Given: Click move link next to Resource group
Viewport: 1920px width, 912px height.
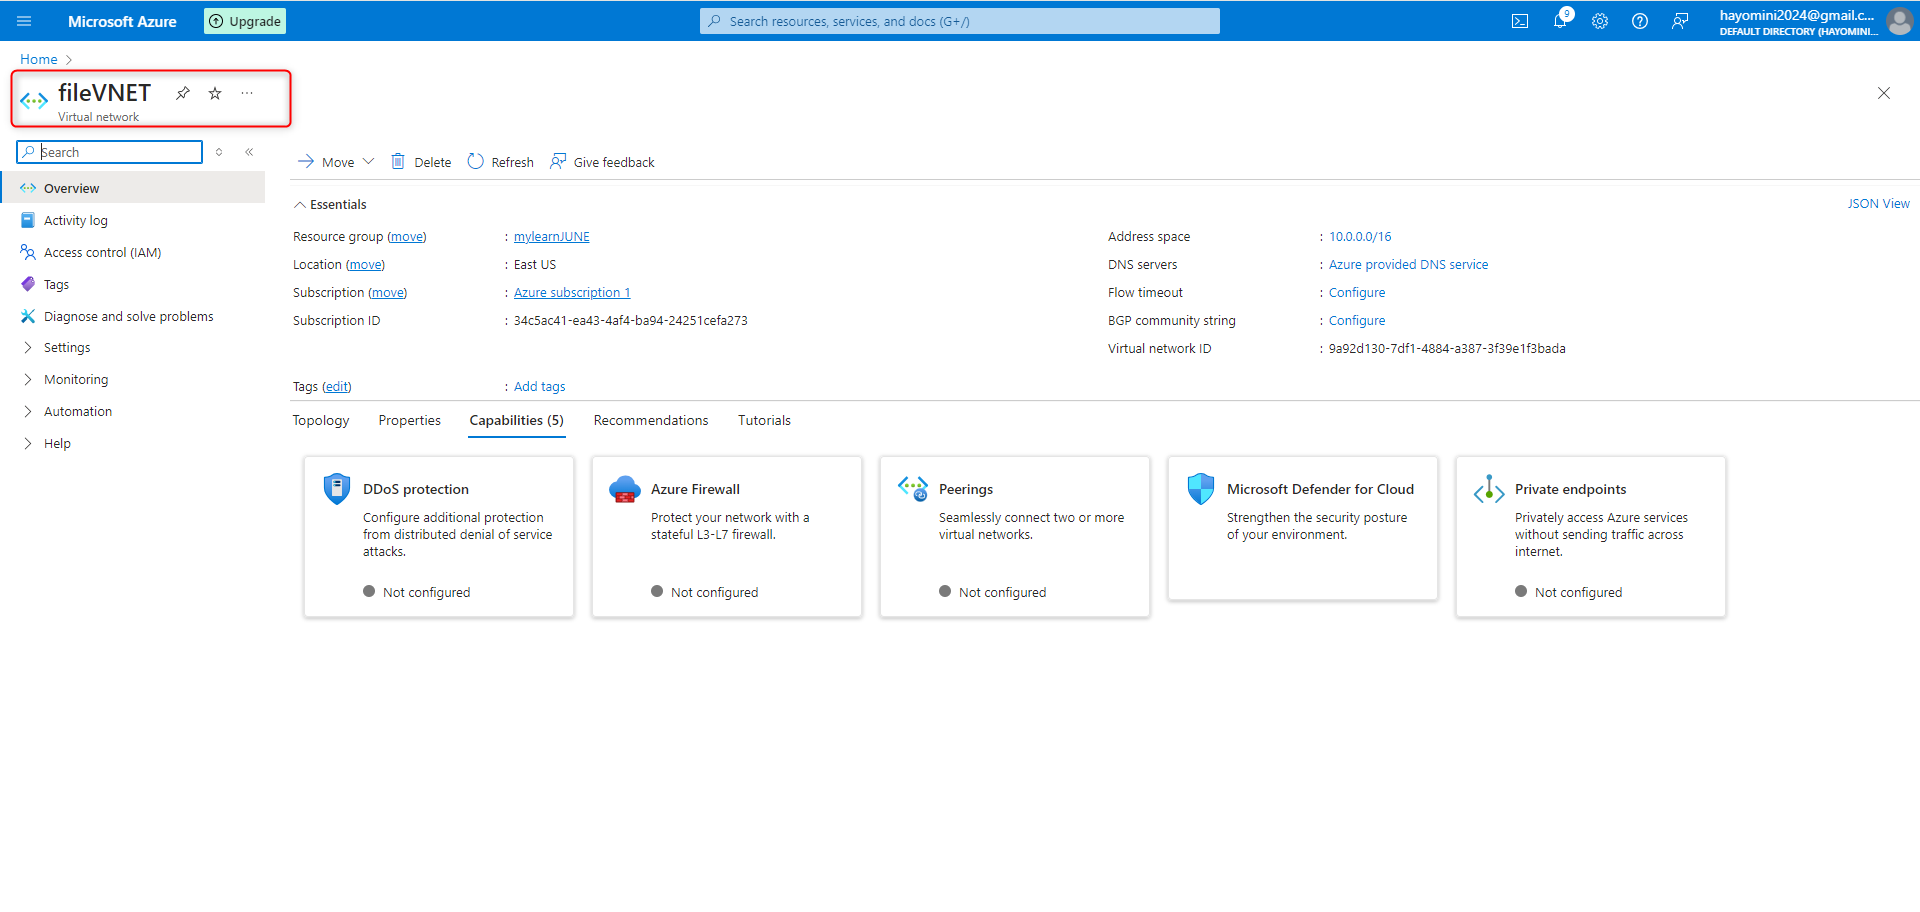Looking at the screenshot, I should 407,237.
